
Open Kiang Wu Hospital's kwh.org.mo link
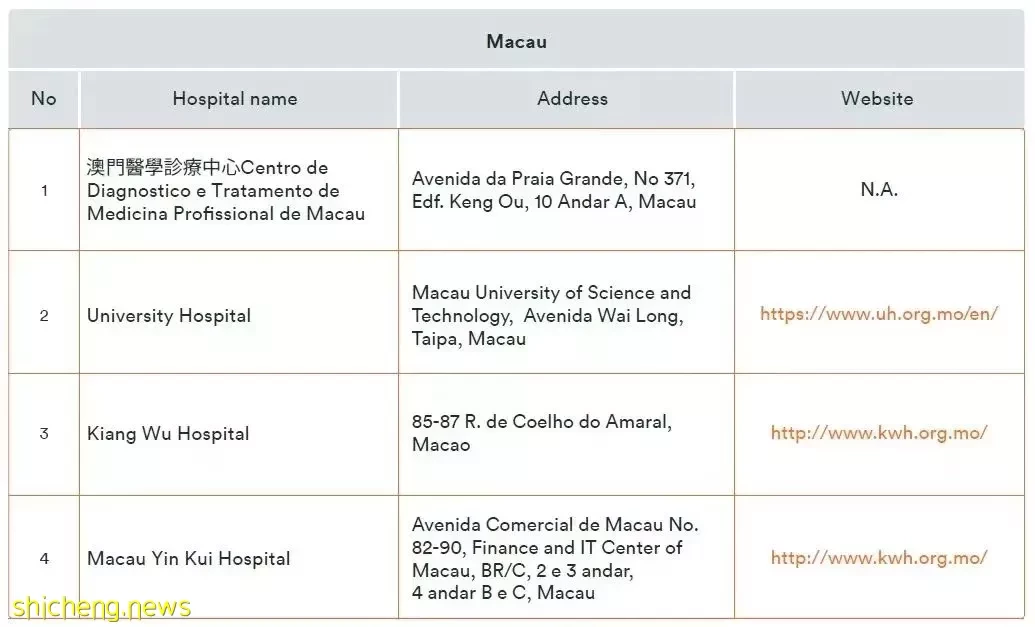coord(879,433)
